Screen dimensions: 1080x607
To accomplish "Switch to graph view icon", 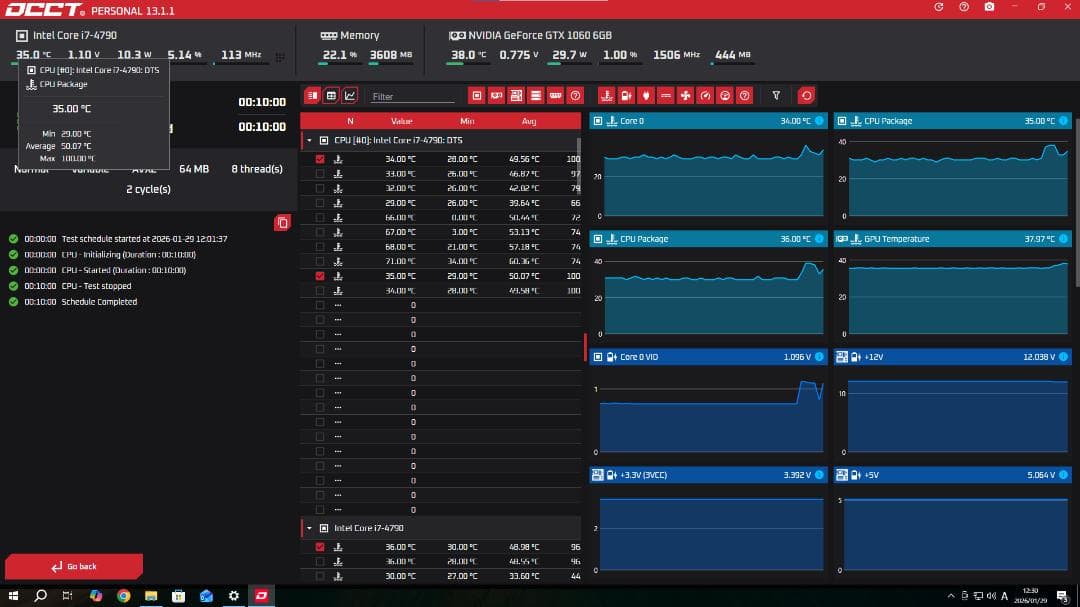I will [350, 96].
